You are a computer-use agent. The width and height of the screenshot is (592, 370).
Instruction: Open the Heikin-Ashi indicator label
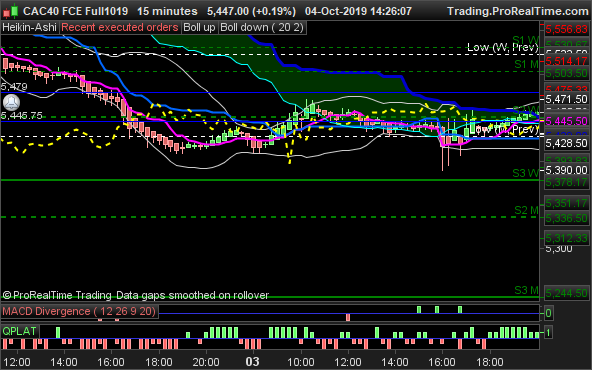[x=29, y=28]
